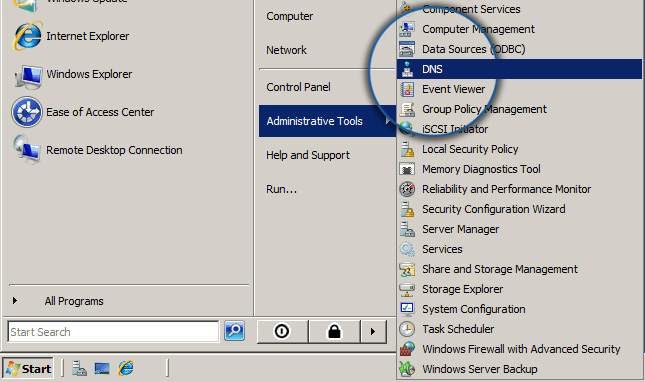Click the Computer Management icon
Viewport: 645px width, 382px height.
[x=407, y=29]
